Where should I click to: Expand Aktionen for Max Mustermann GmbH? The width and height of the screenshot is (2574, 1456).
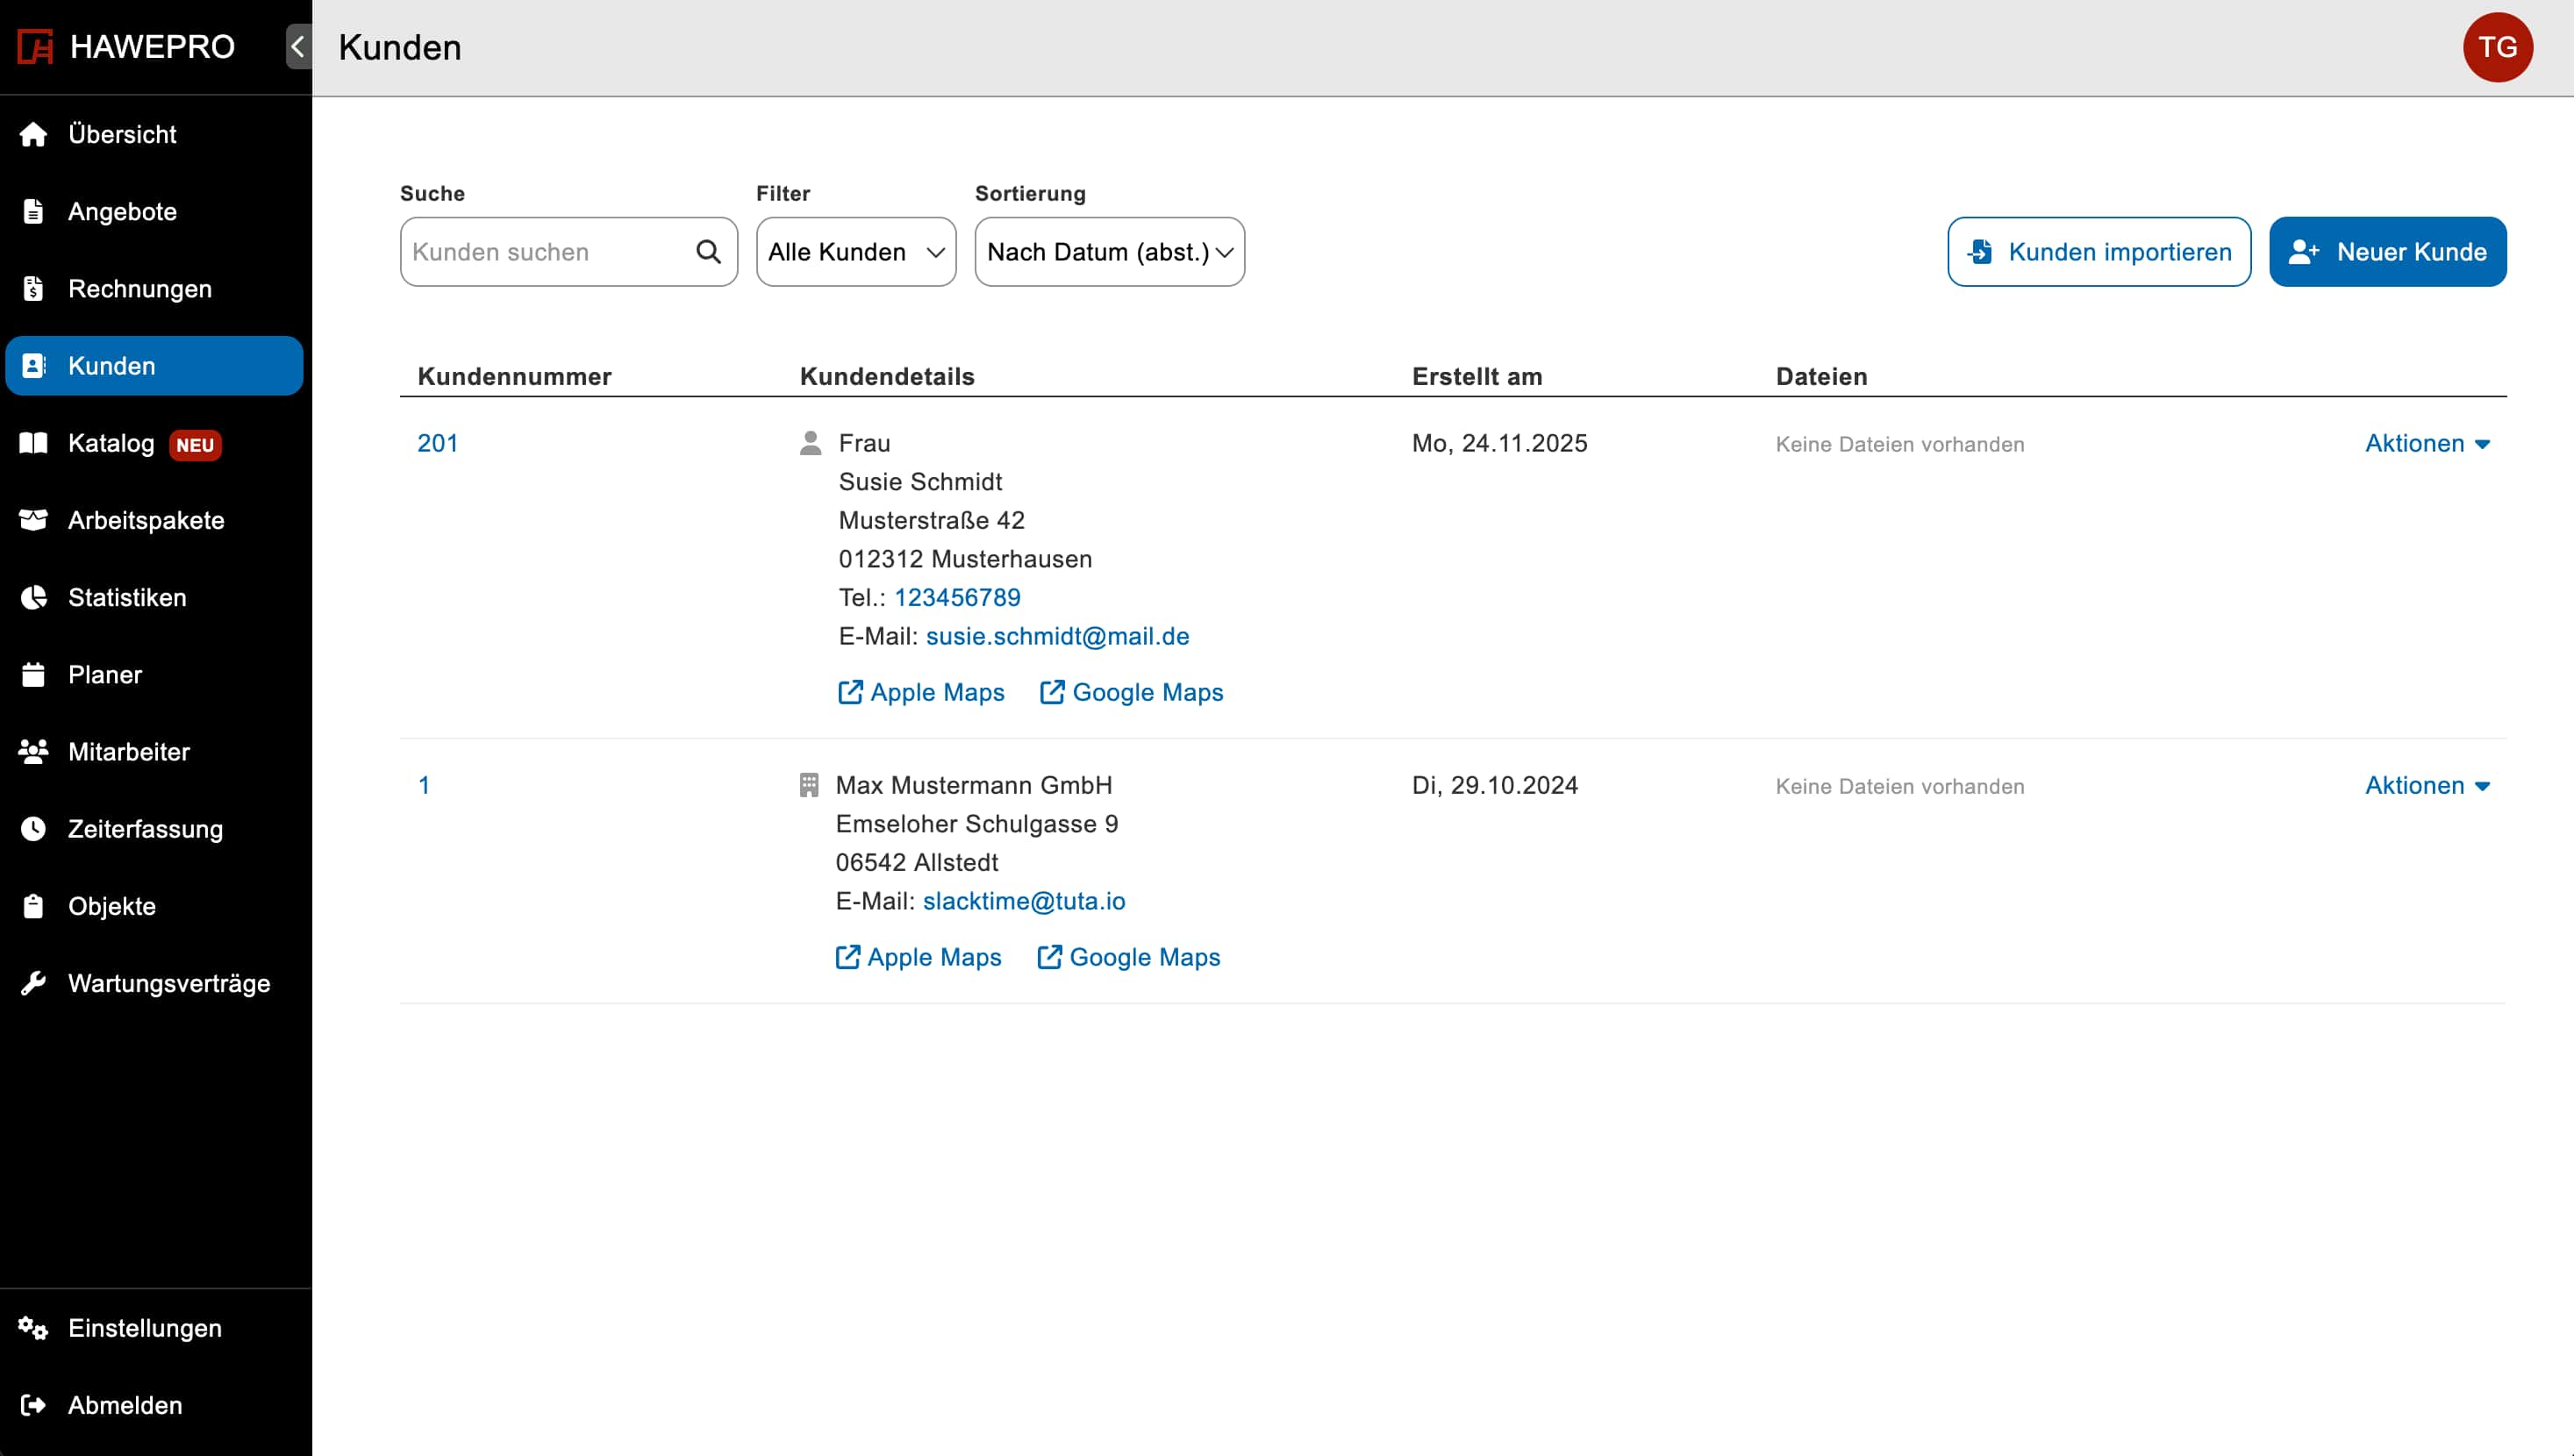(x=2426, y=786)
